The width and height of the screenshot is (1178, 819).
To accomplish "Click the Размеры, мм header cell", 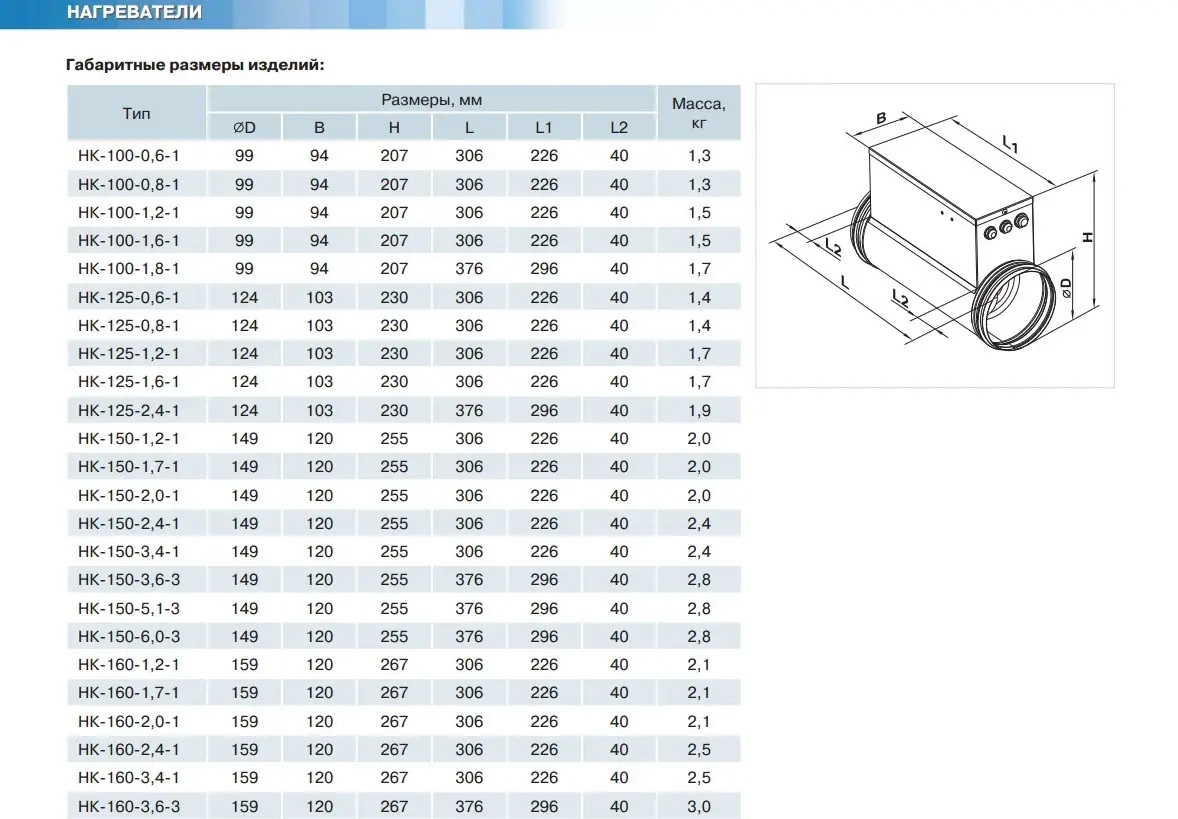I will 431,99.
